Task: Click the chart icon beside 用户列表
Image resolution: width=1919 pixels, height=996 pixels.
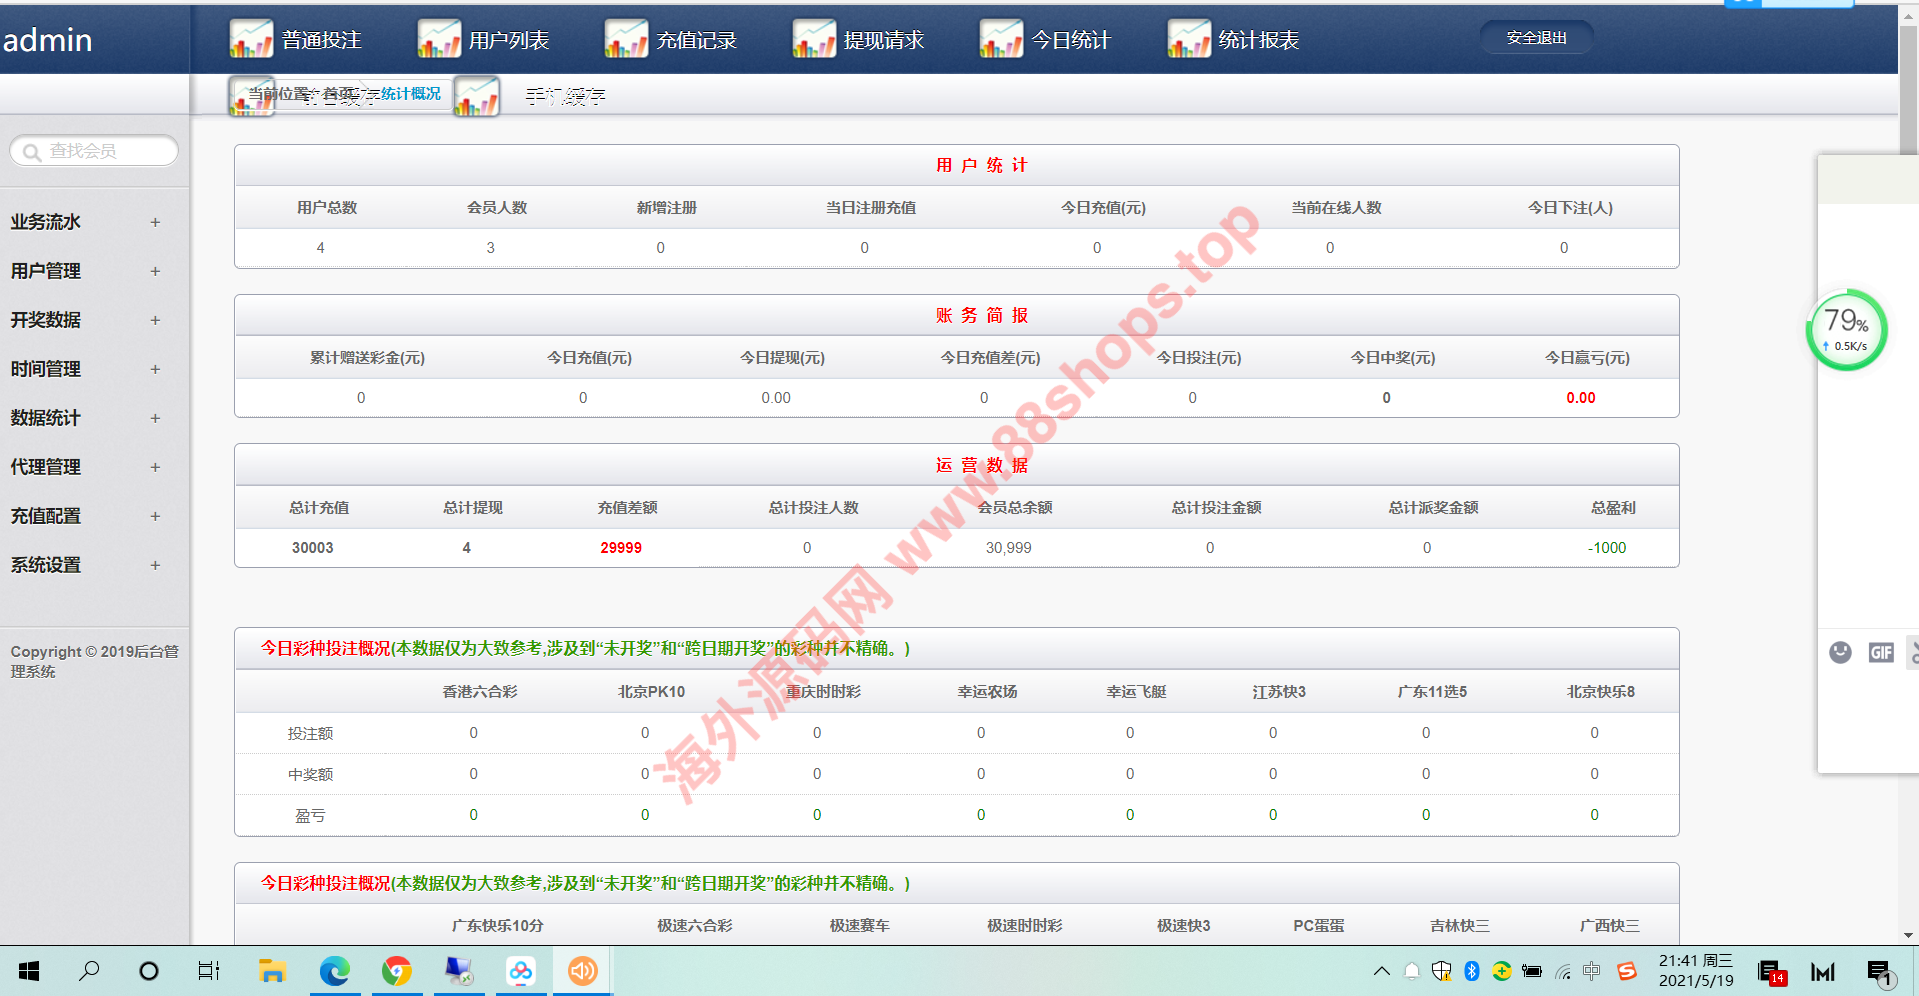Action: tap(438, 40)
